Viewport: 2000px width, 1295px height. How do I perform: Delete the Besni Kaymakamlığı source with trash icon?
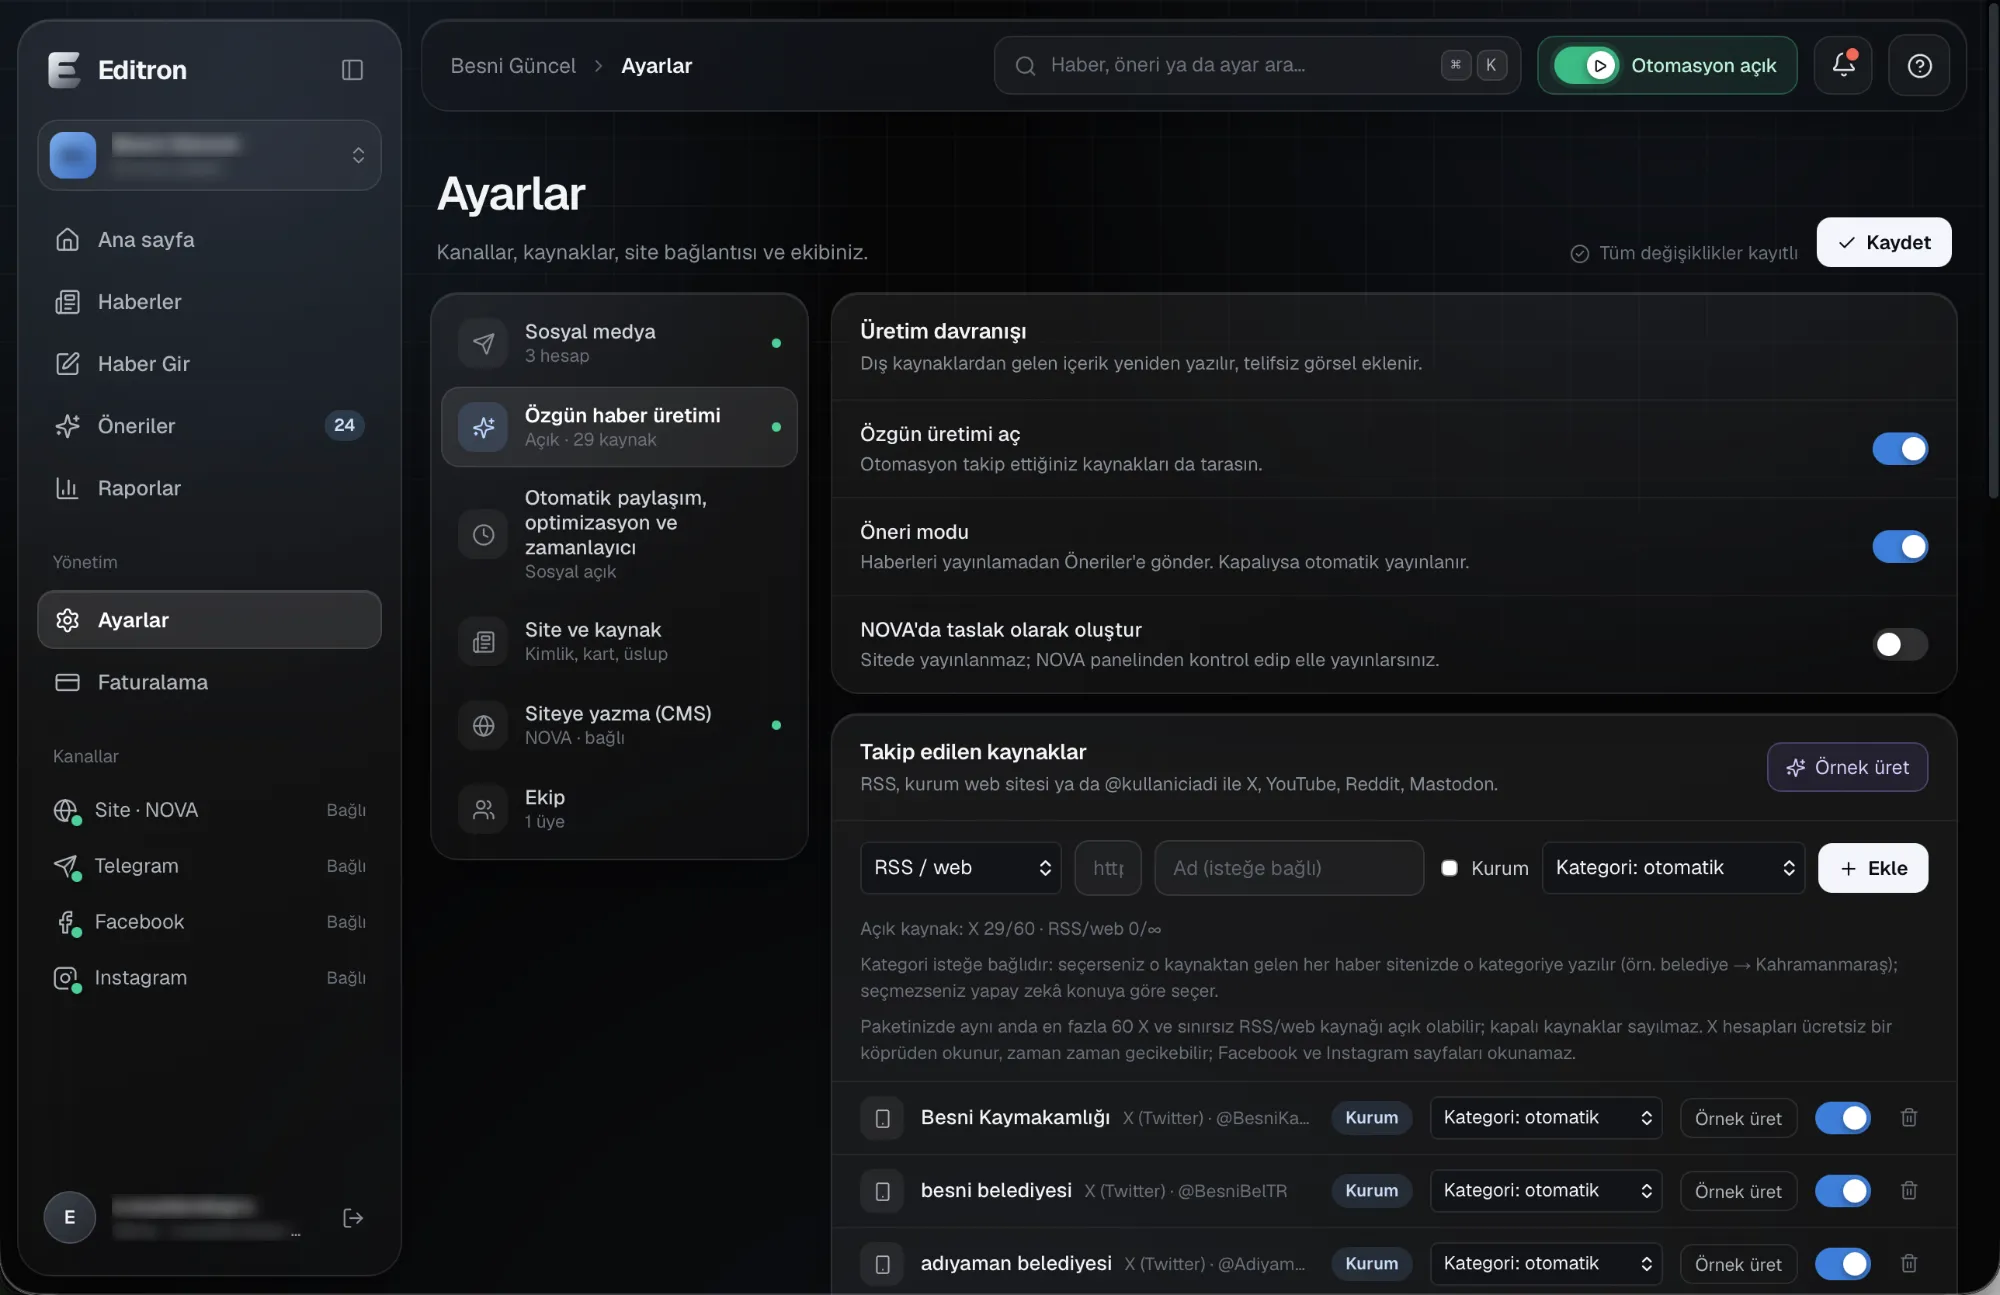click(1909, 1118)
